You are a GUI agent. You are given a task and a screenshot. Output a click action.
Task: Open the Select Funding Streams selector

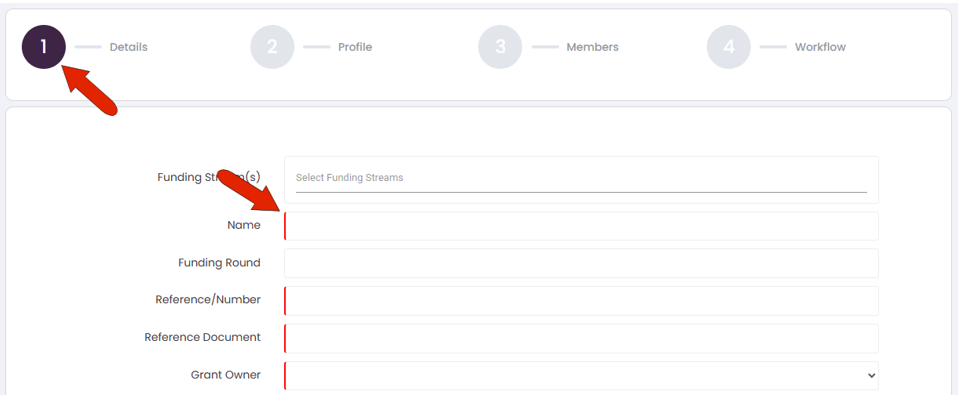(x=581, y=180)
